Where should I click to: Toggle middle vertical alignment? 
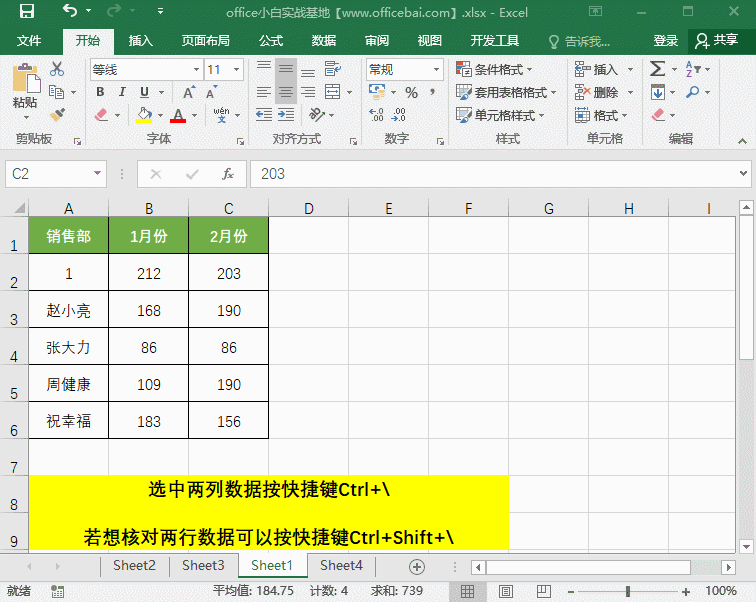(286, 69)
